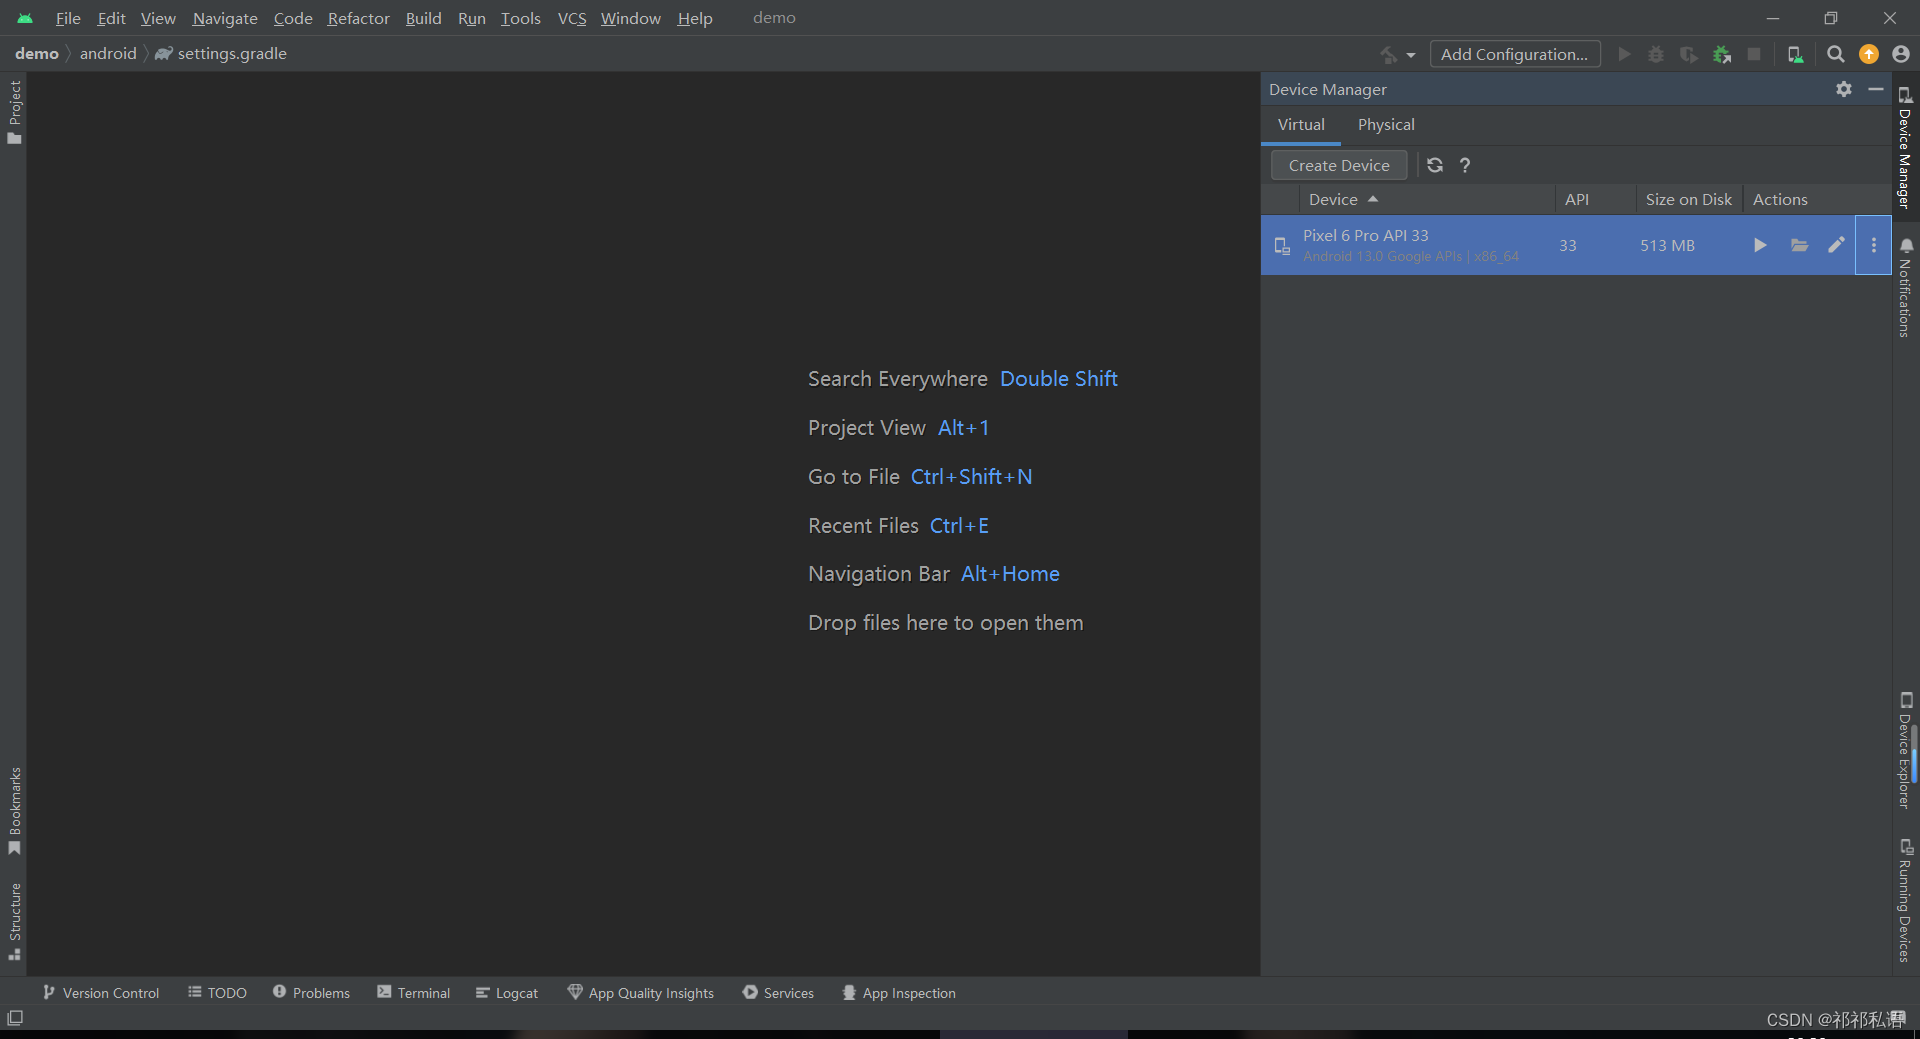Toggle the Device Explorer side tab
1920x1039 pixels.
(1905, 750)
